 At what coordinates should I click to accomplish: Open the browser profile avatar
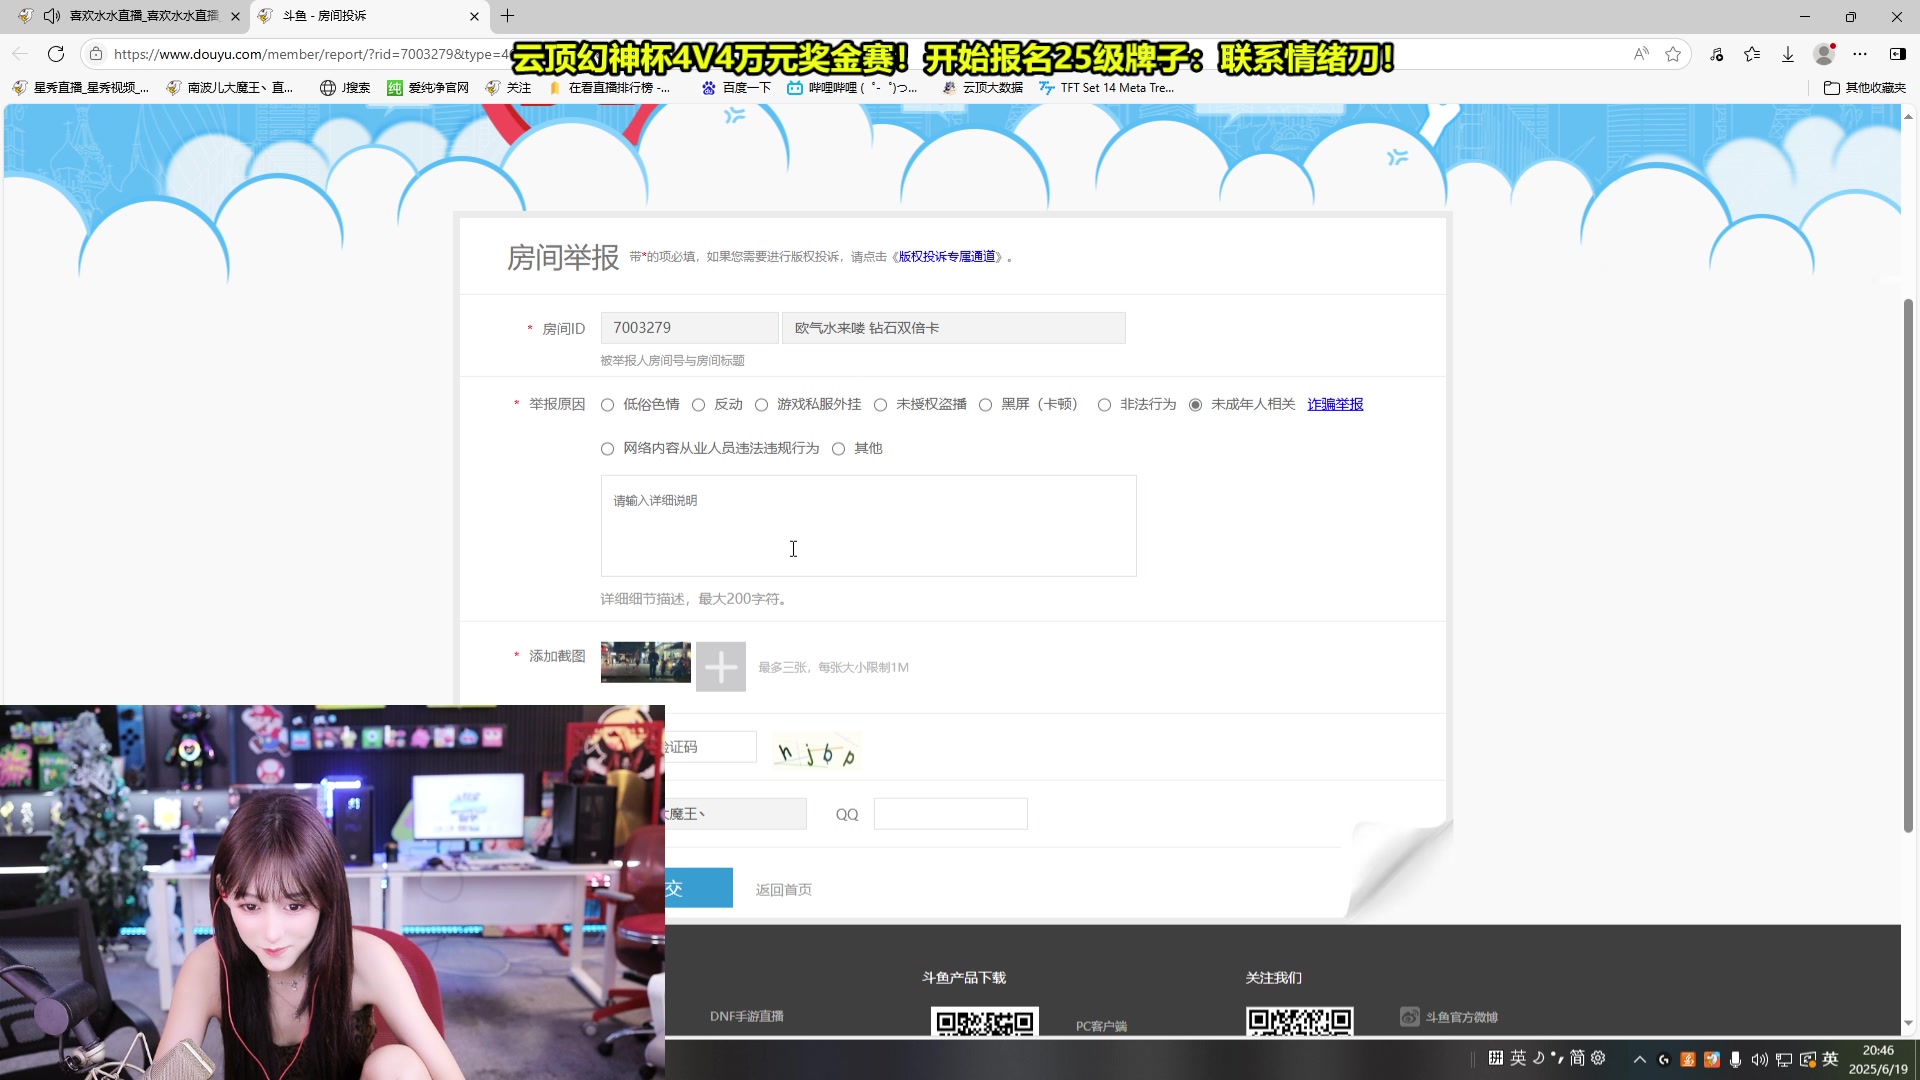[1825, 54]
